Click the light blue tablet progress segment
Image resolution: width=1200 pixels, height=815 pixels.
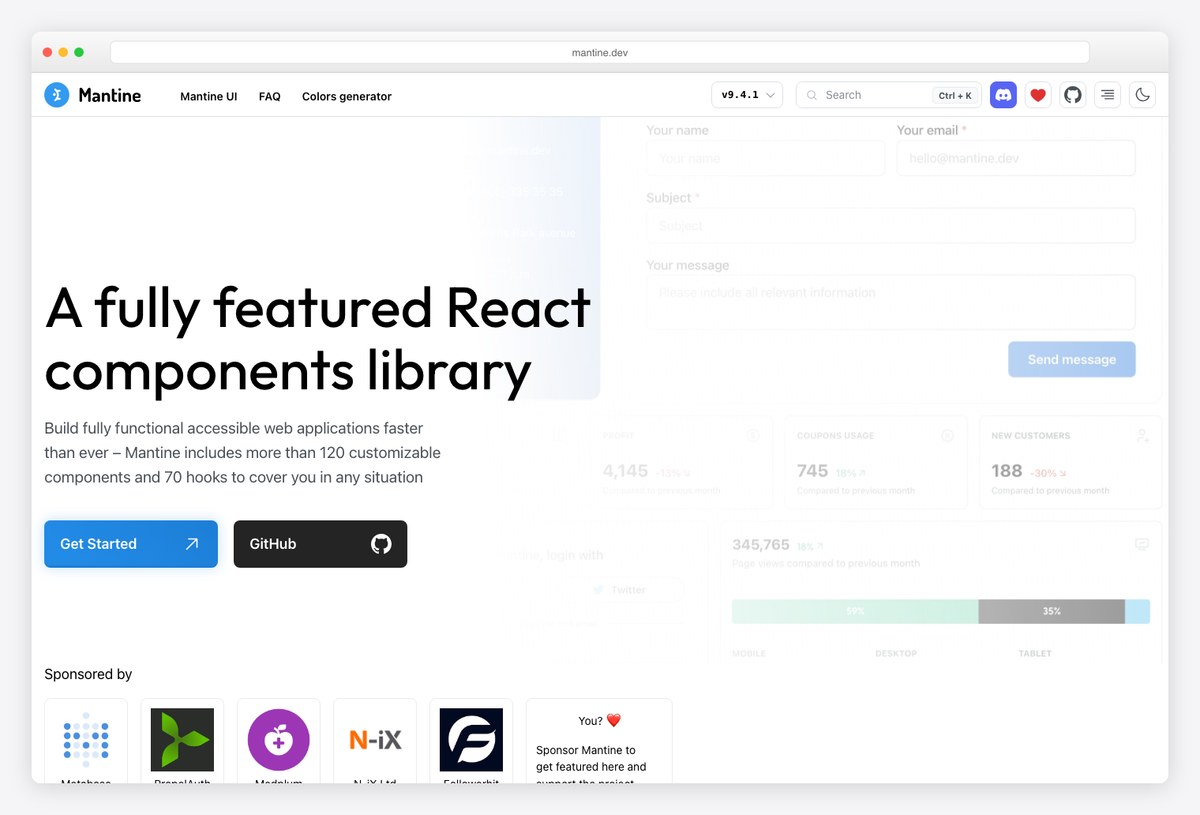[x=1137, y=611]
